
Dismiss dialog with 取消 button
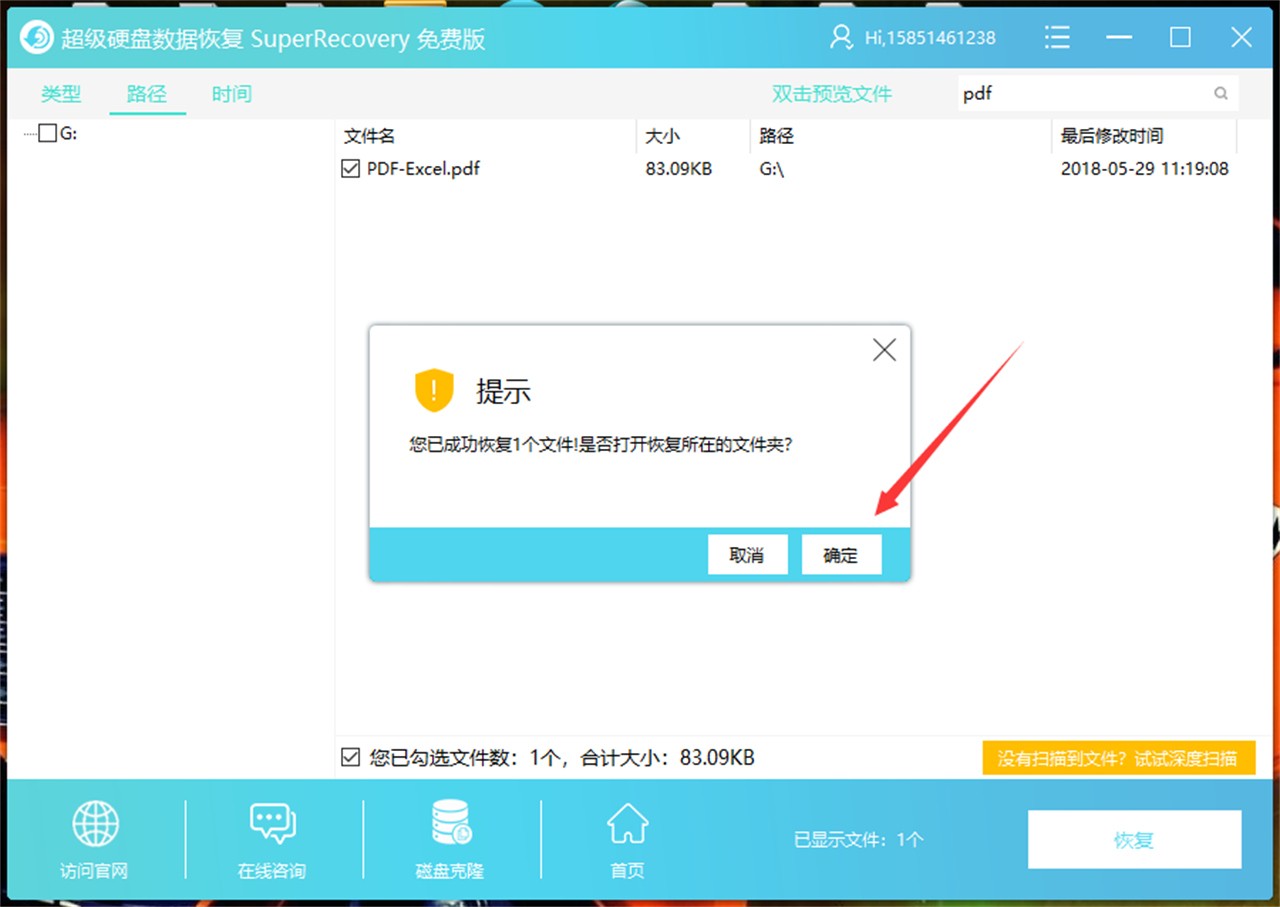747,555
